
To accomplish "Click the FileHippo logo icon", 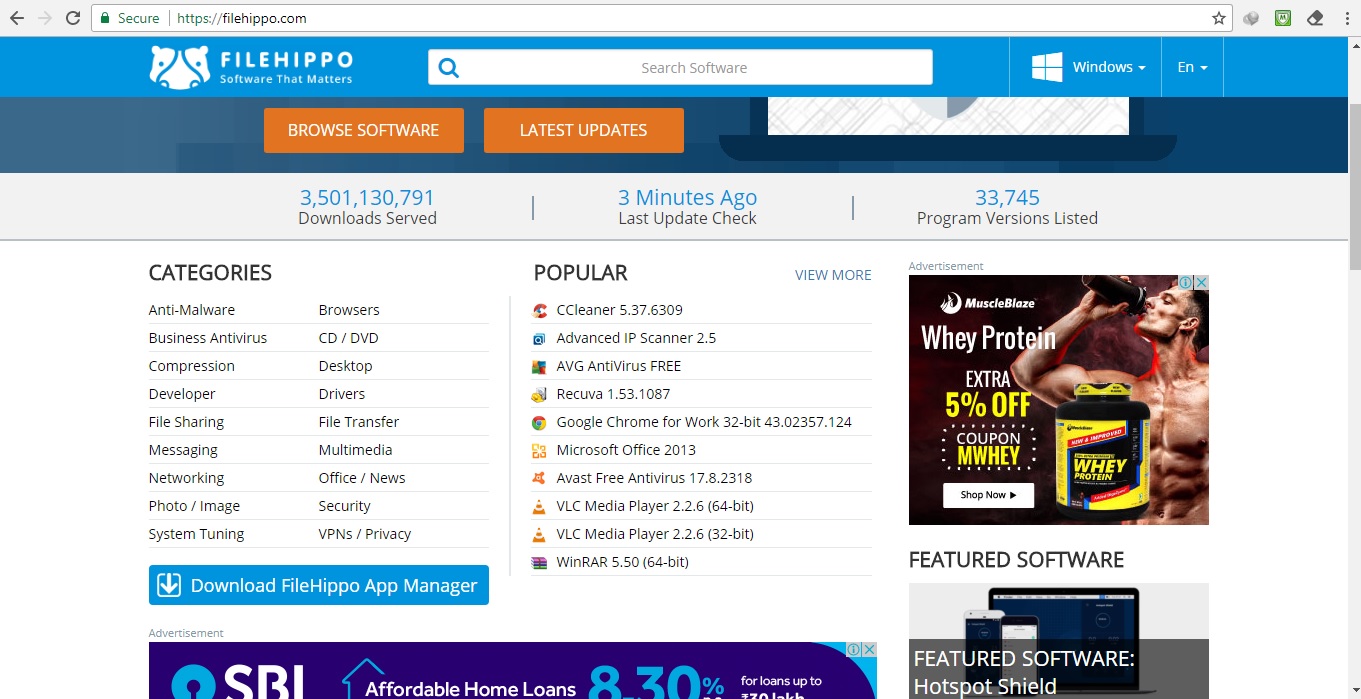I will (179, 67).
